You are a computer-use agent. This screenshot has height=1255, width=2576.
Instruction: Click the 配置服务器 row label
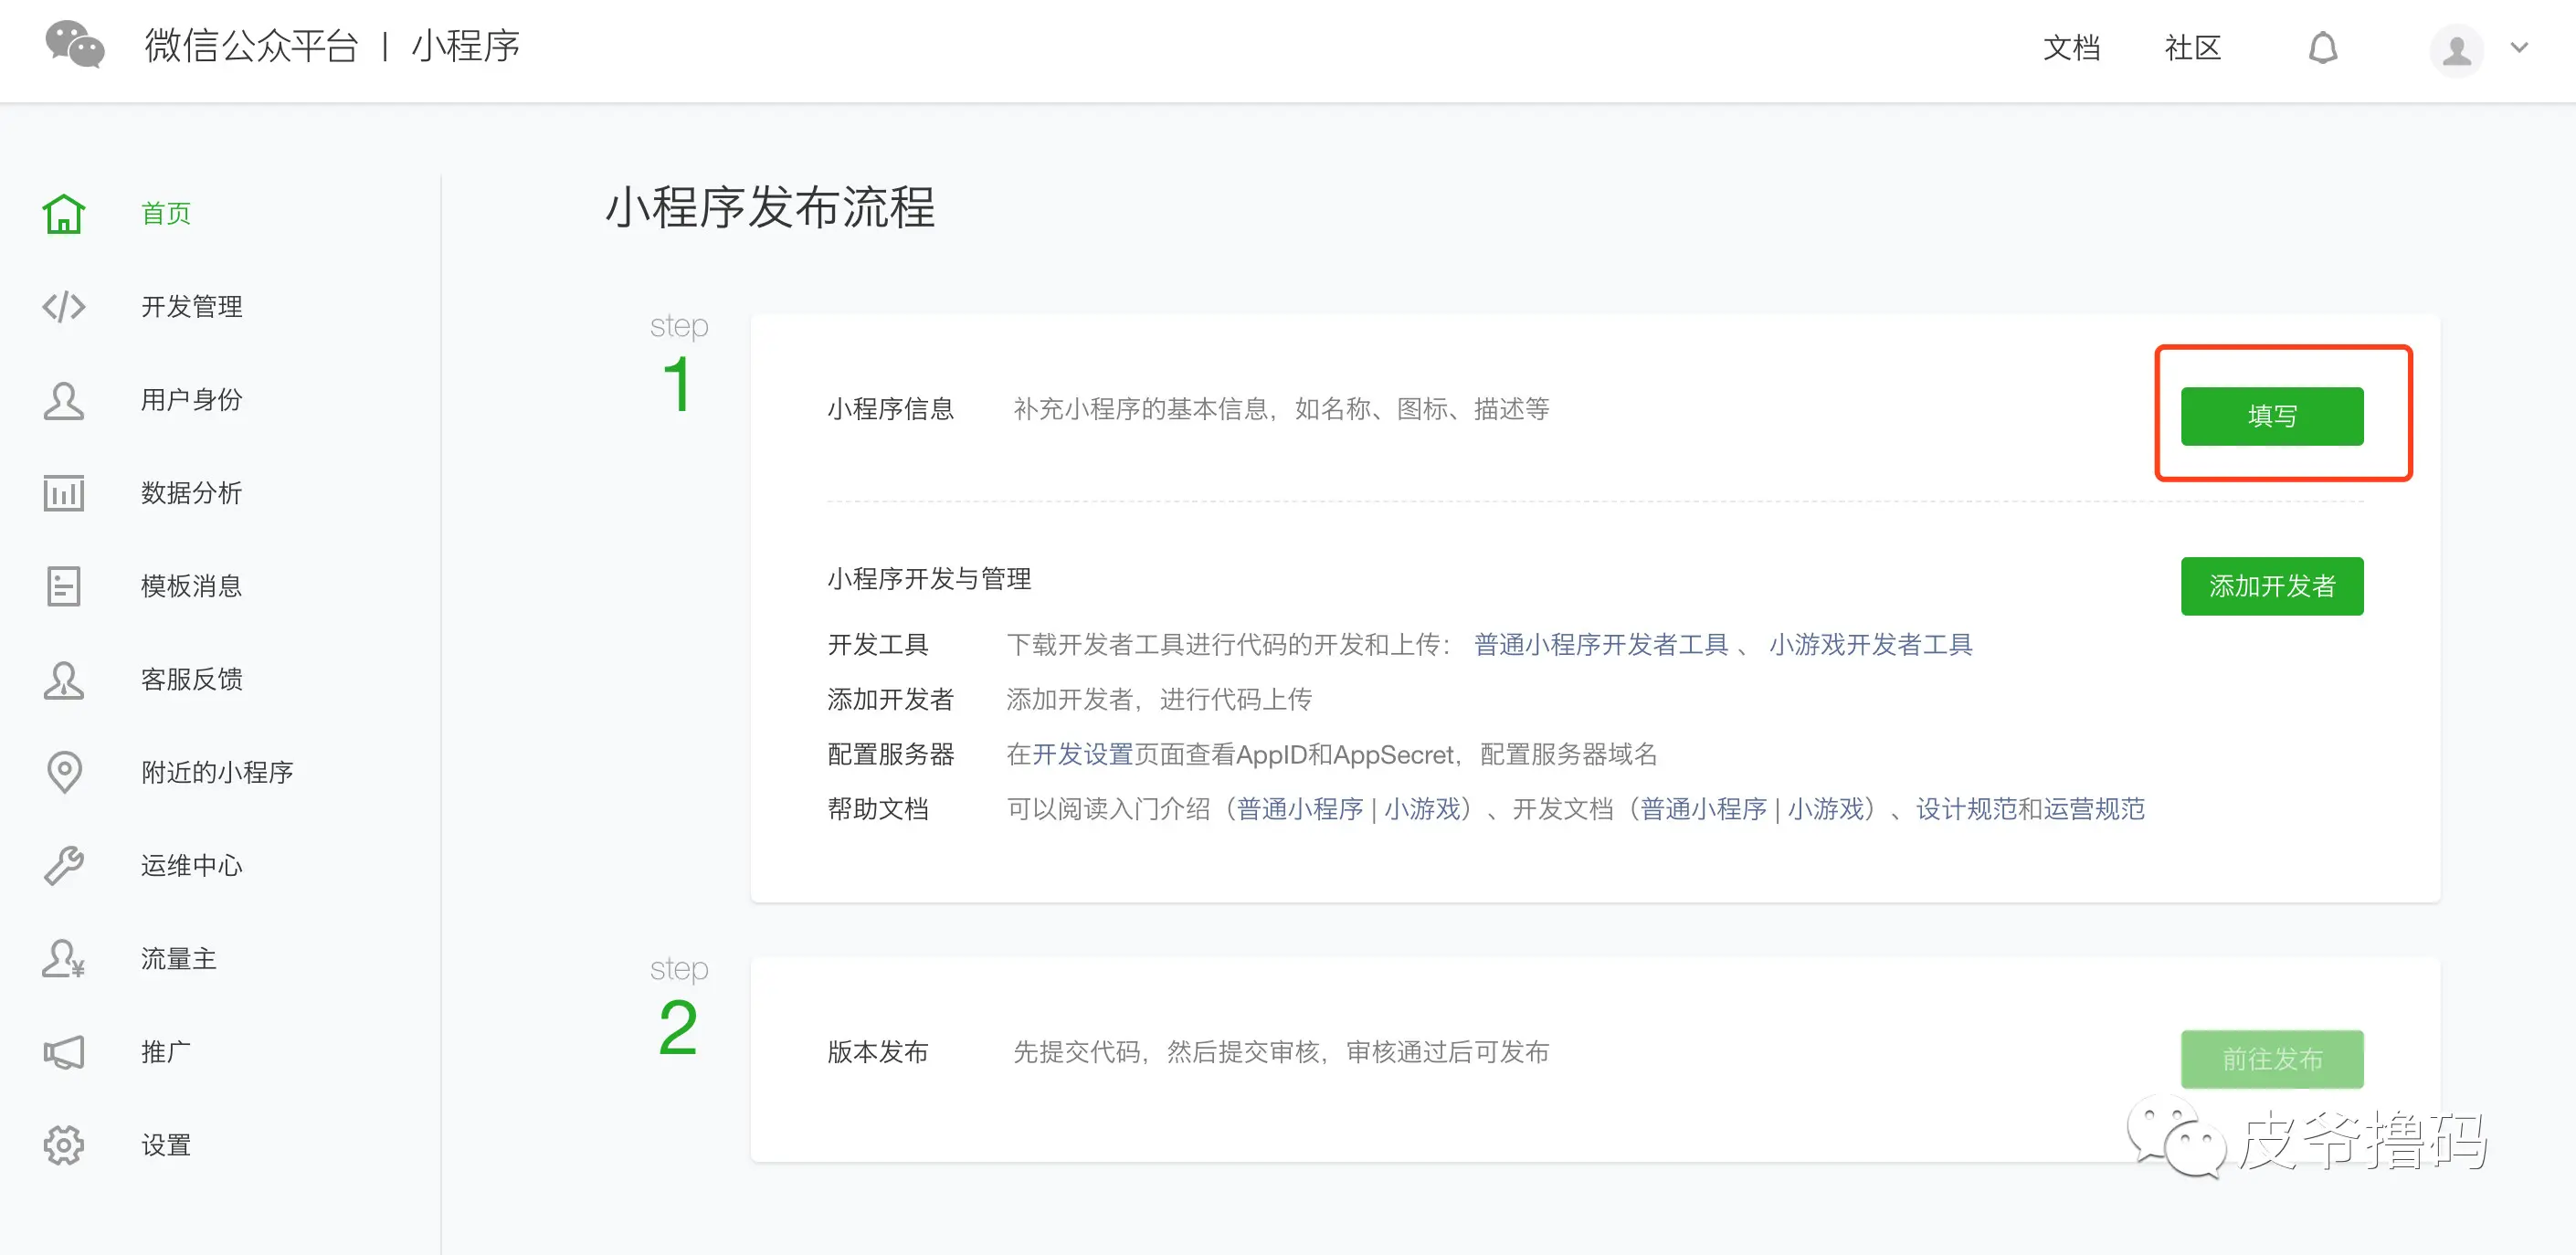(890, 754)
